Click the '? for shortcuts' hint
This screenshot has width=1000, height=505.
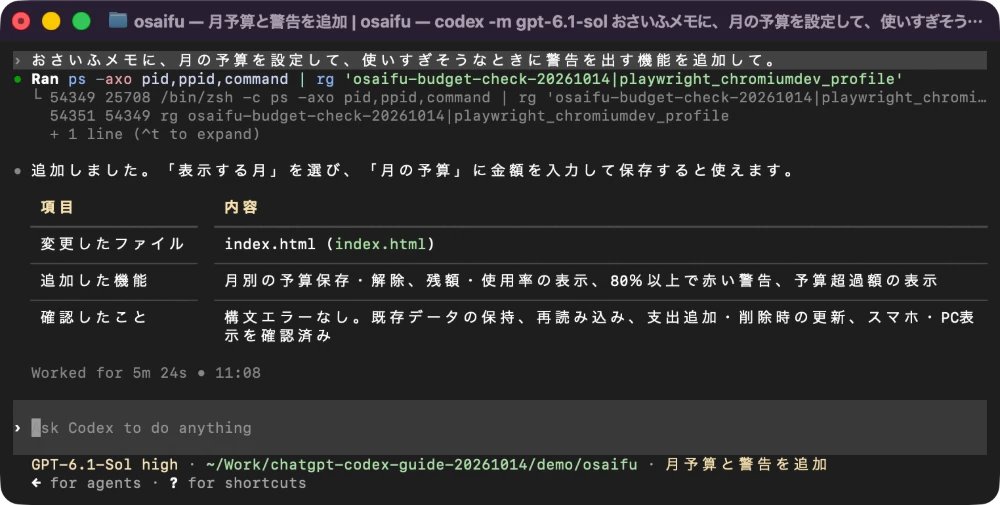tap(238, 483)
